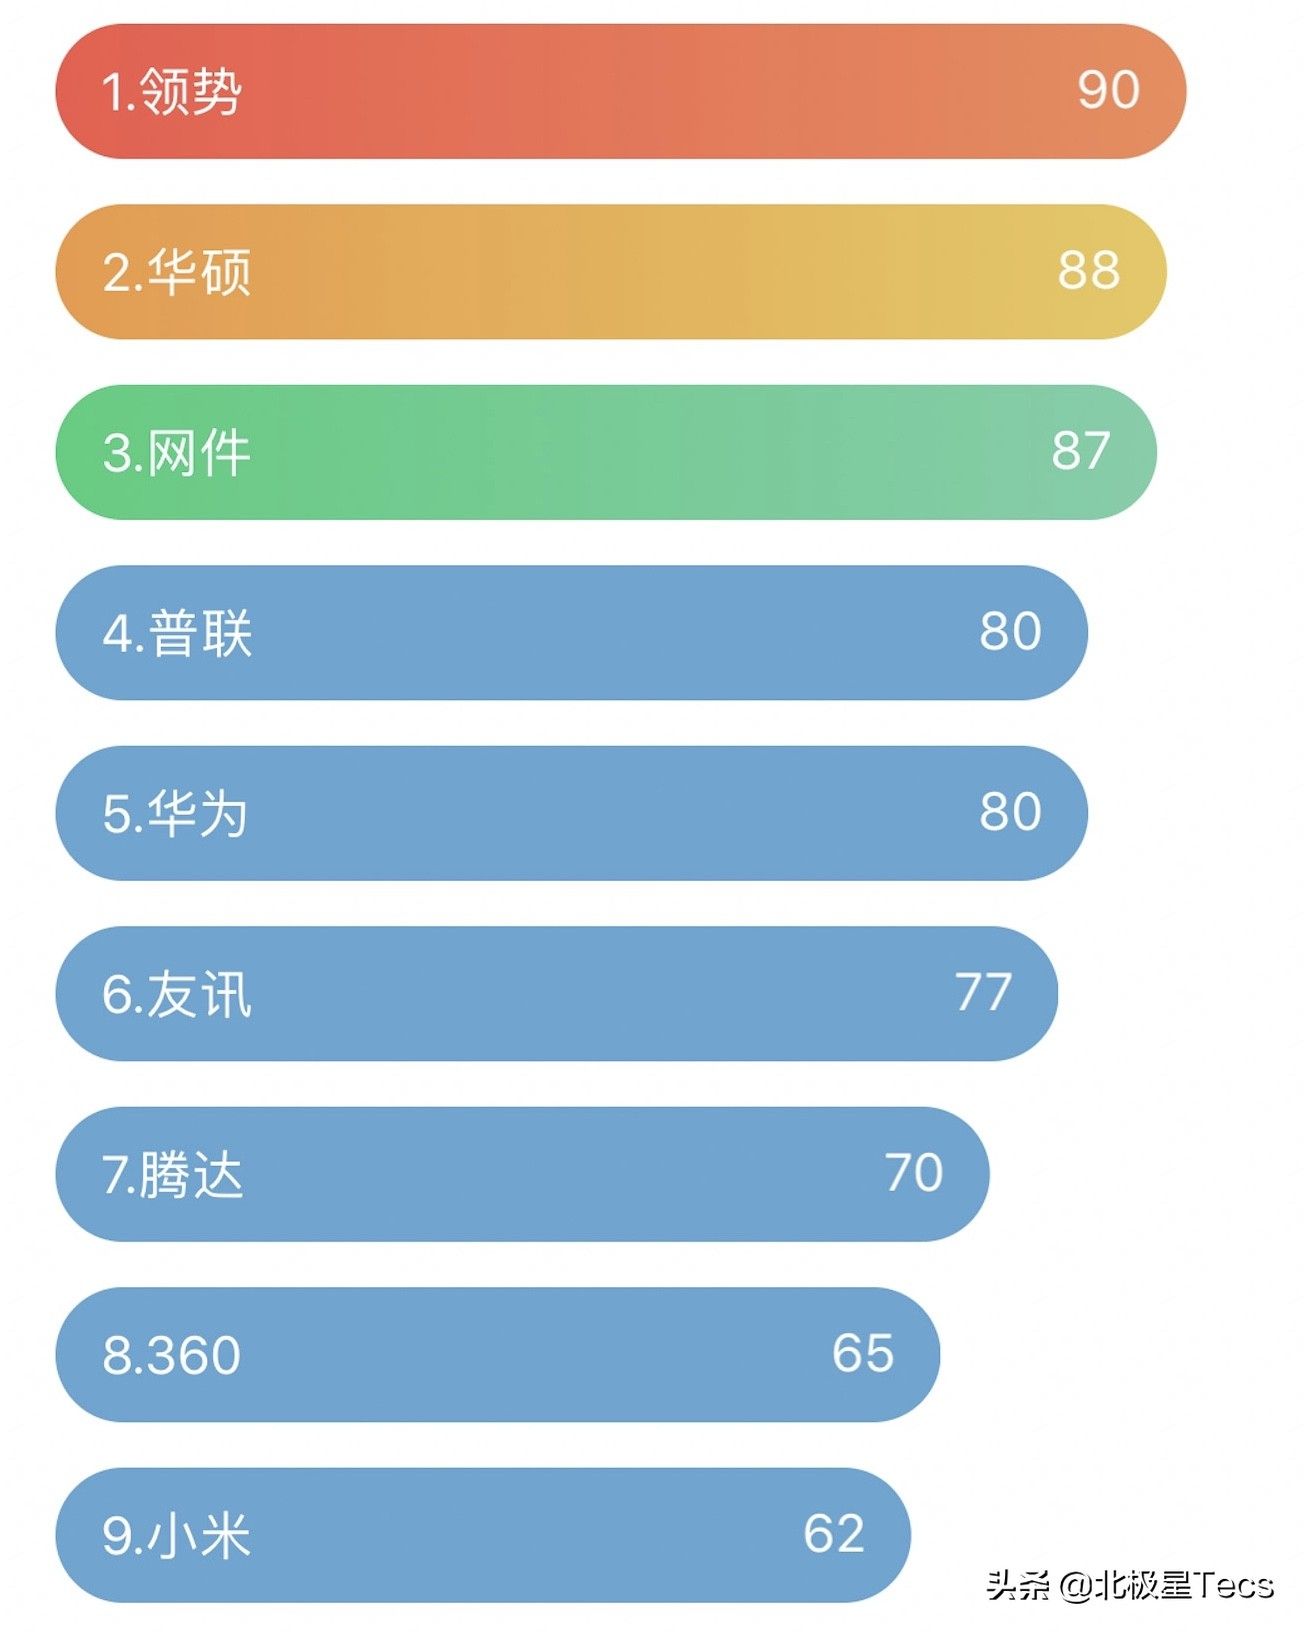Click the score 77 value

click(983, 992)
